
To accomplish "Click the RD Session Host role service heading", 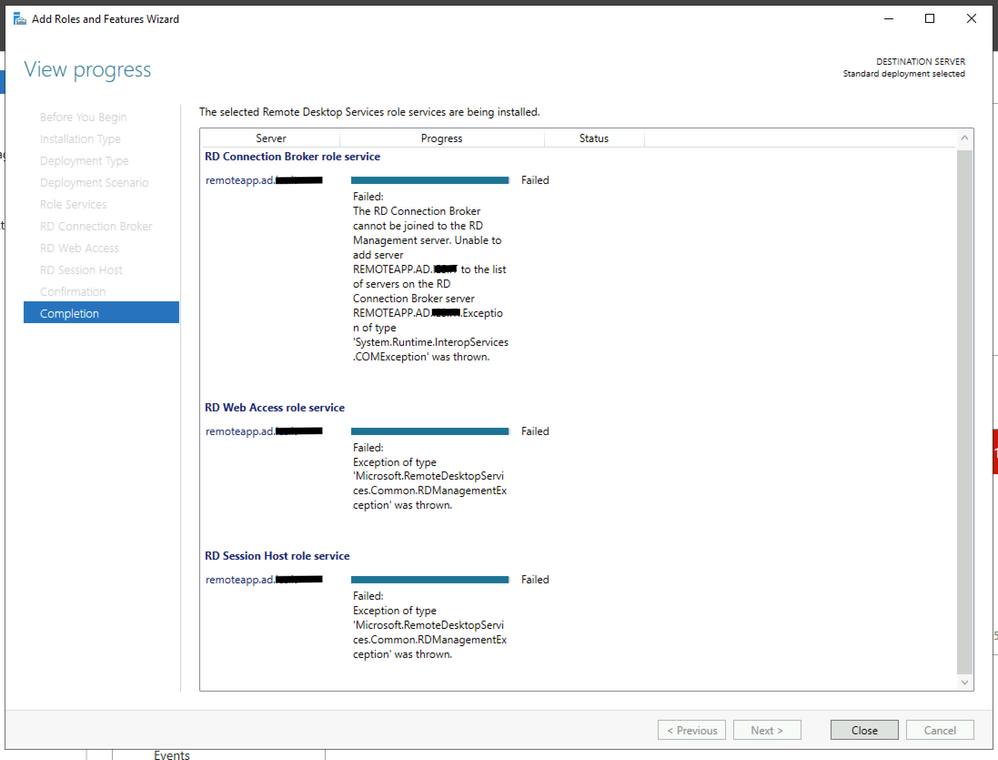I will [277, 556].
